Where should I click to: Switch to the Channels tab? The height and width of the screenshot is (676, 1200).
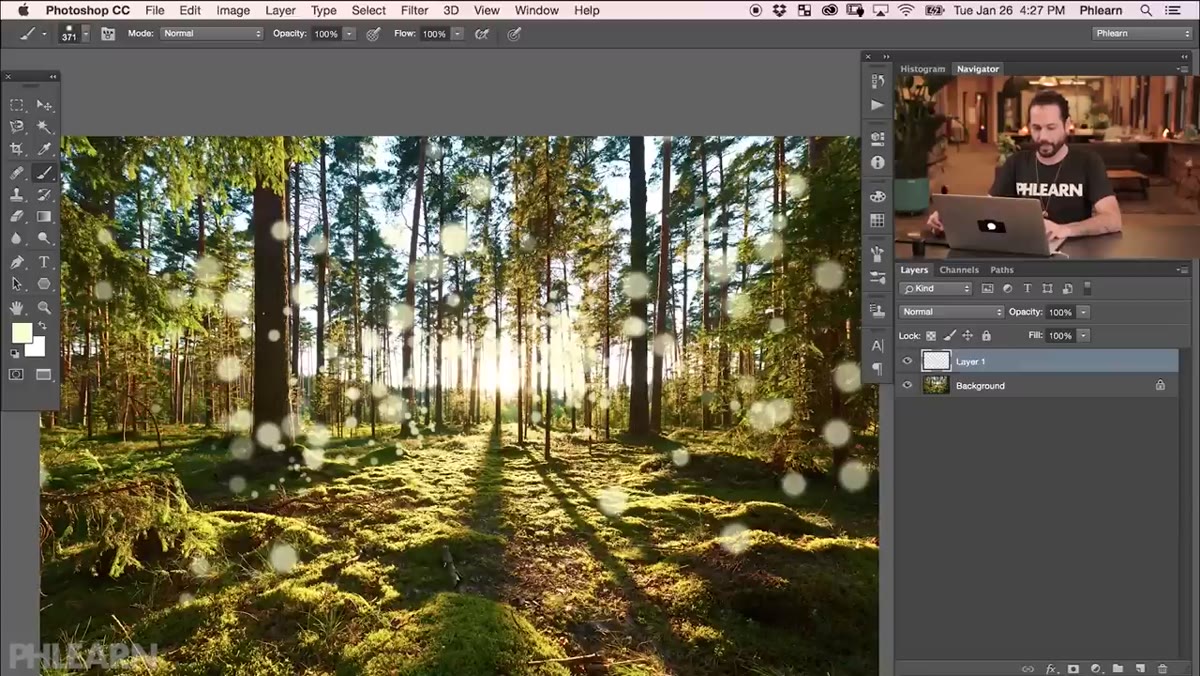click(959, 270)
